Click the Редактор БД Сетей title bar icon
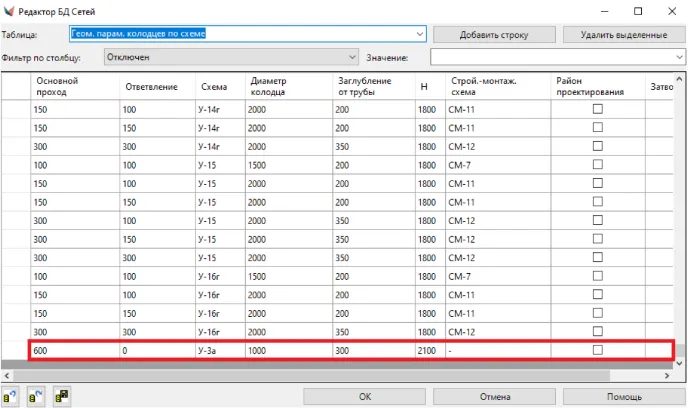Screen dimensions: 688x408 [x=11, y=11]
